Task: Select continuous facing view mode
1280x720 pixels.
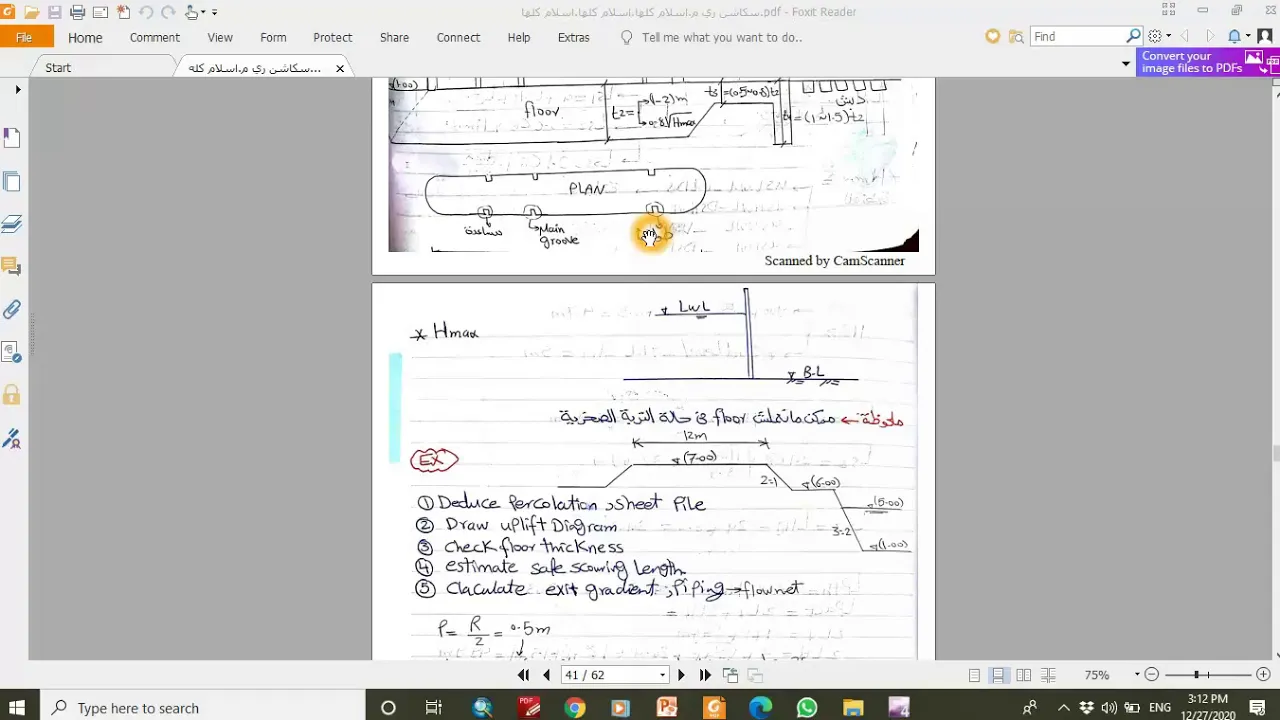Action: point(1048,675)
